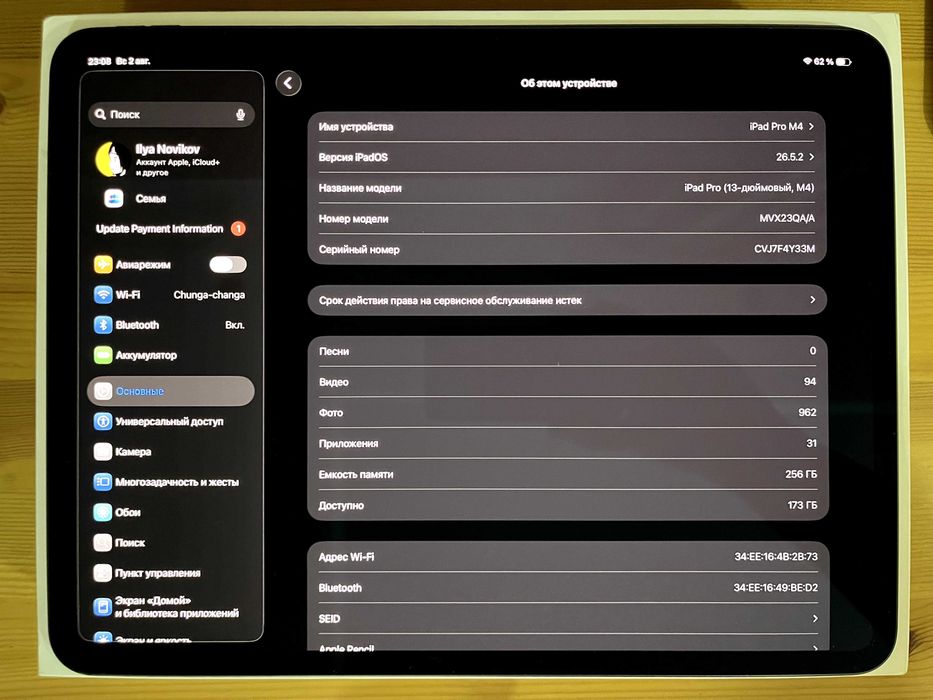Expand Версия iPadOS row chevron

(812, 157)
